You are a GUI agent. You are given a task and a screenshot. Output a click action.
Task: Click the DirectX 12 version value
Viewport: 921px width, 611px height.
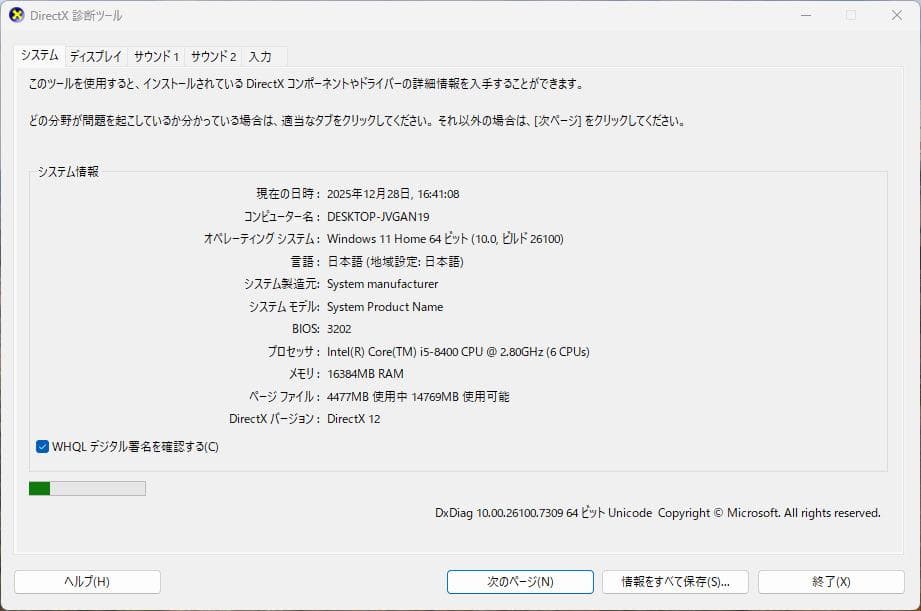tap(354, 419)
